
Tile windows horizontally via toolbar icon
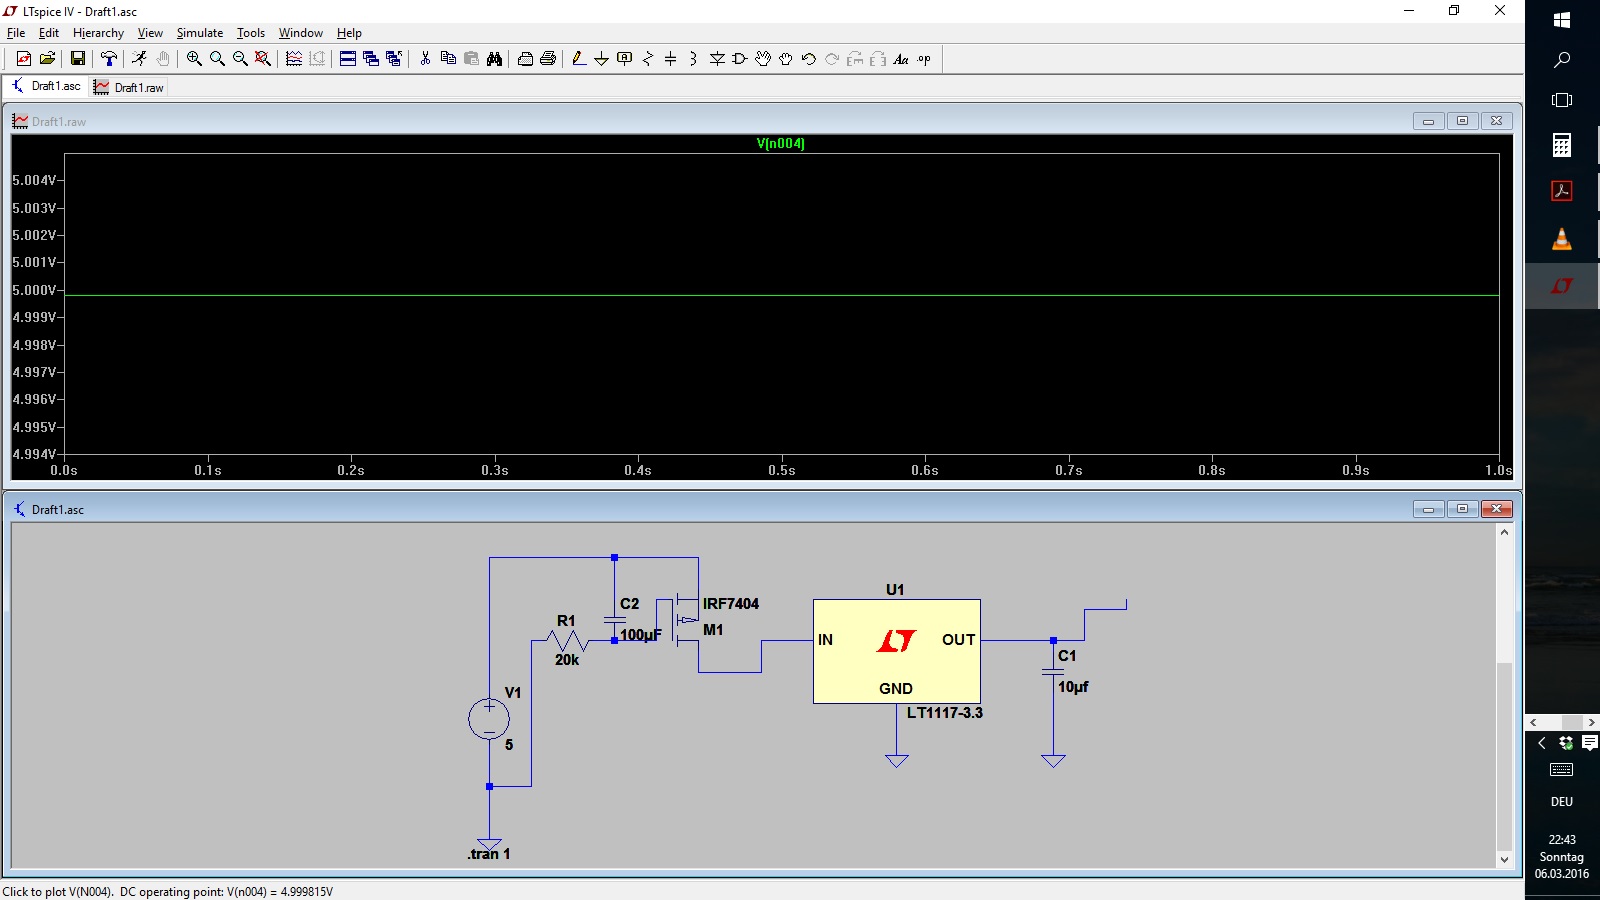point(348,59)
